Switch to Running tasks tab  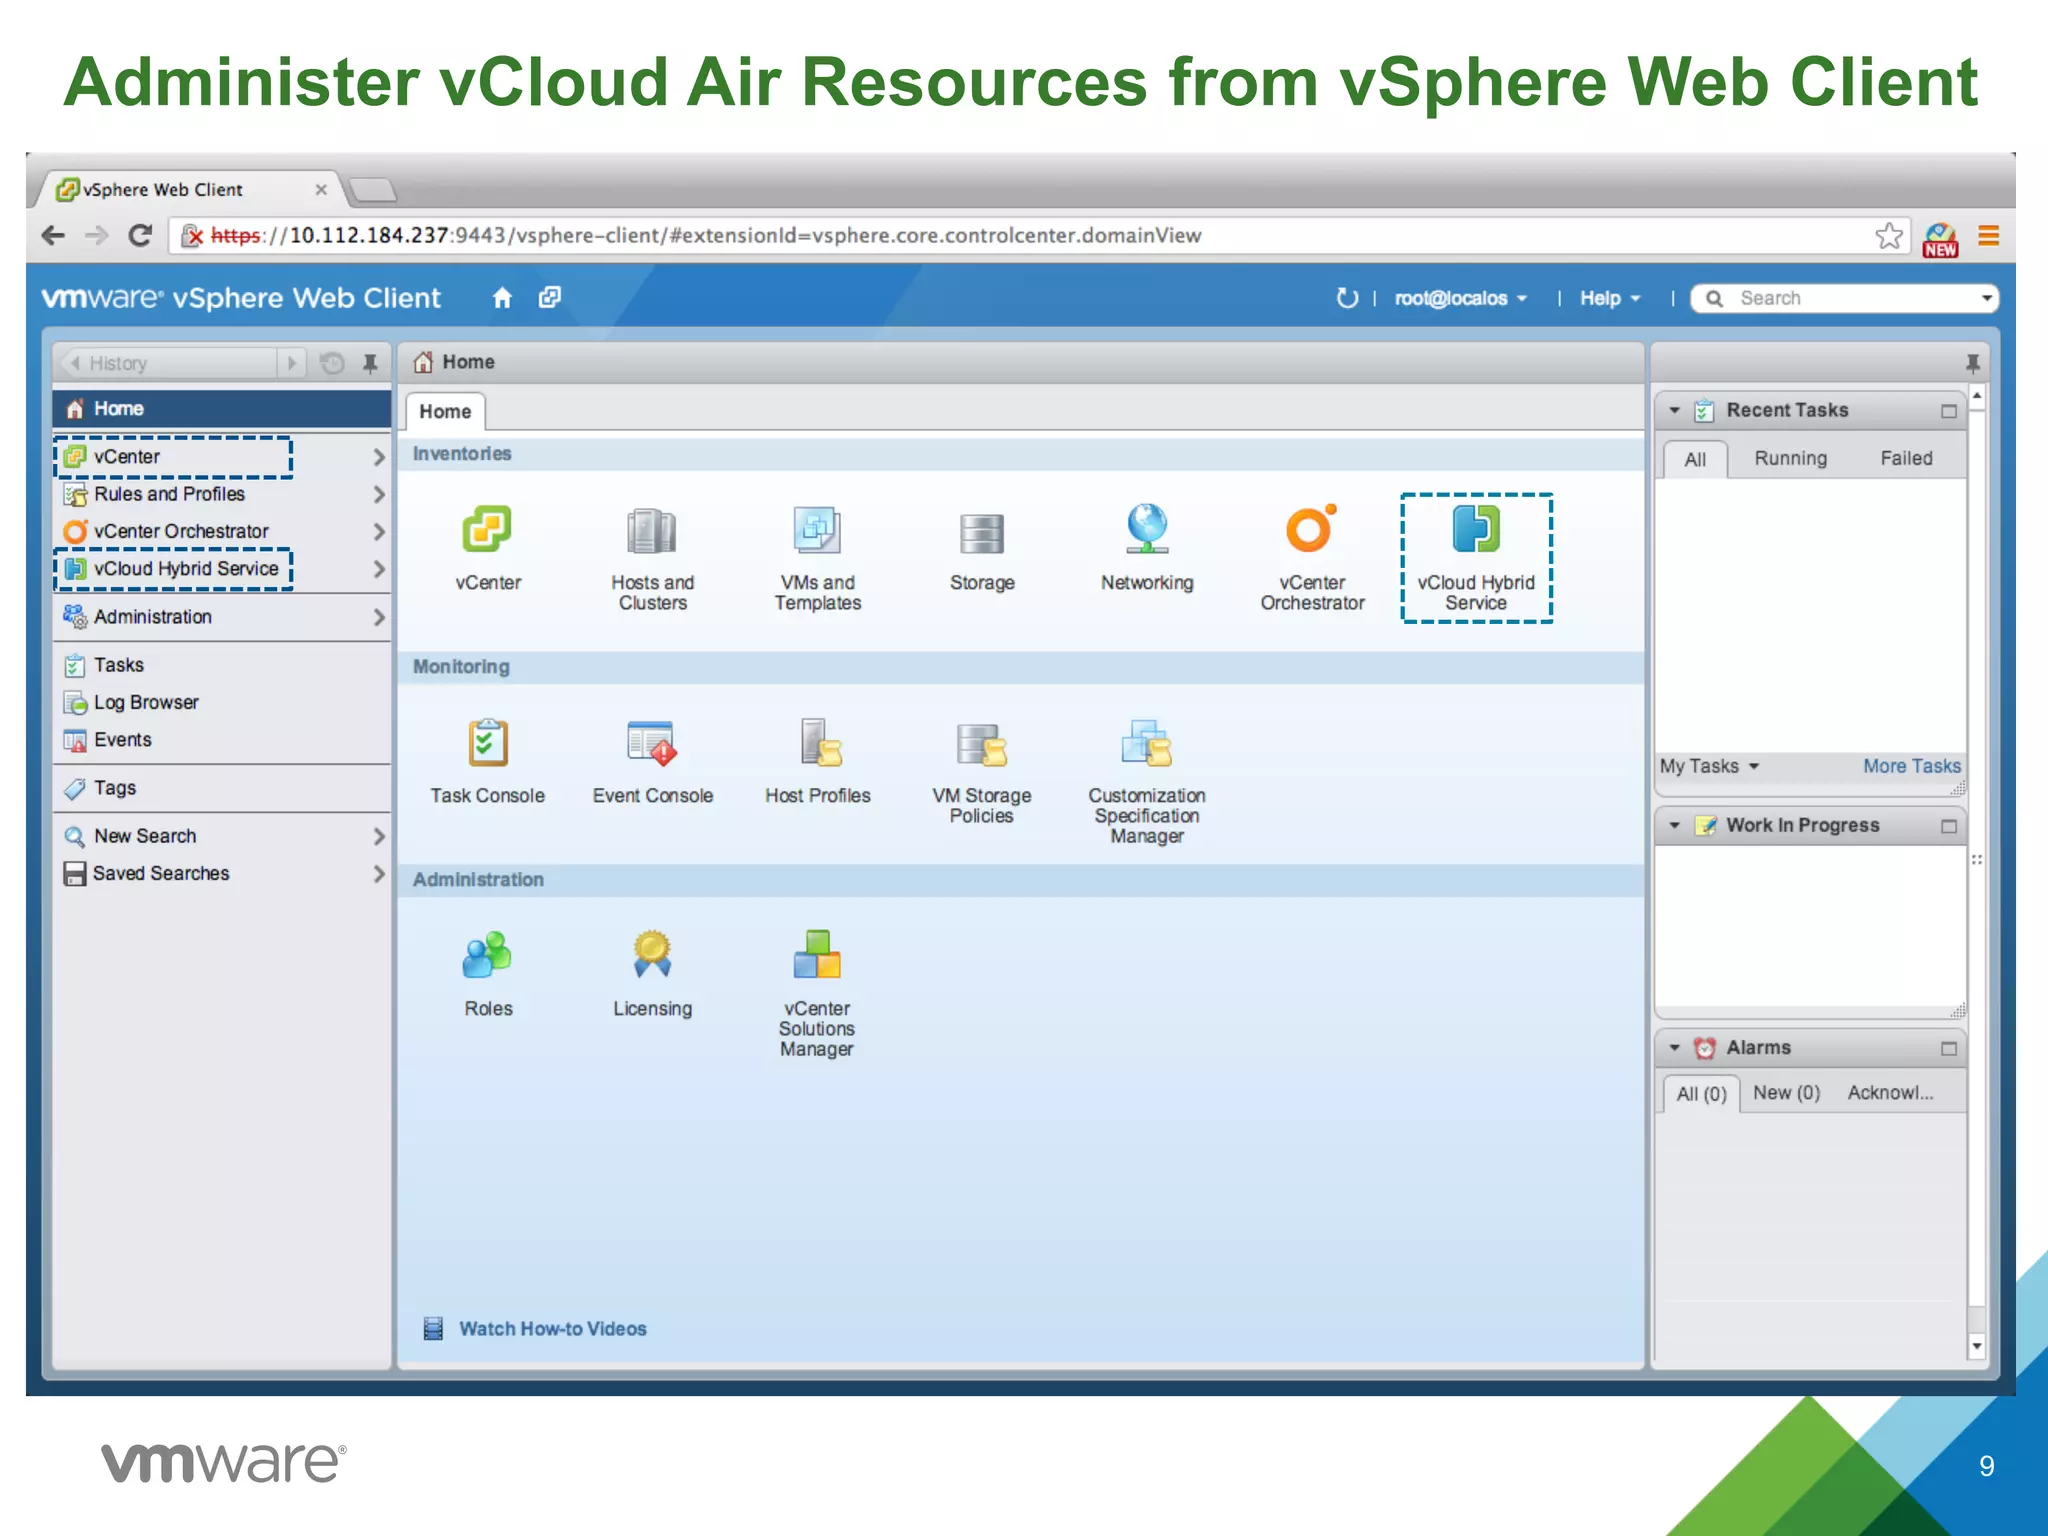pos(1790,458)
